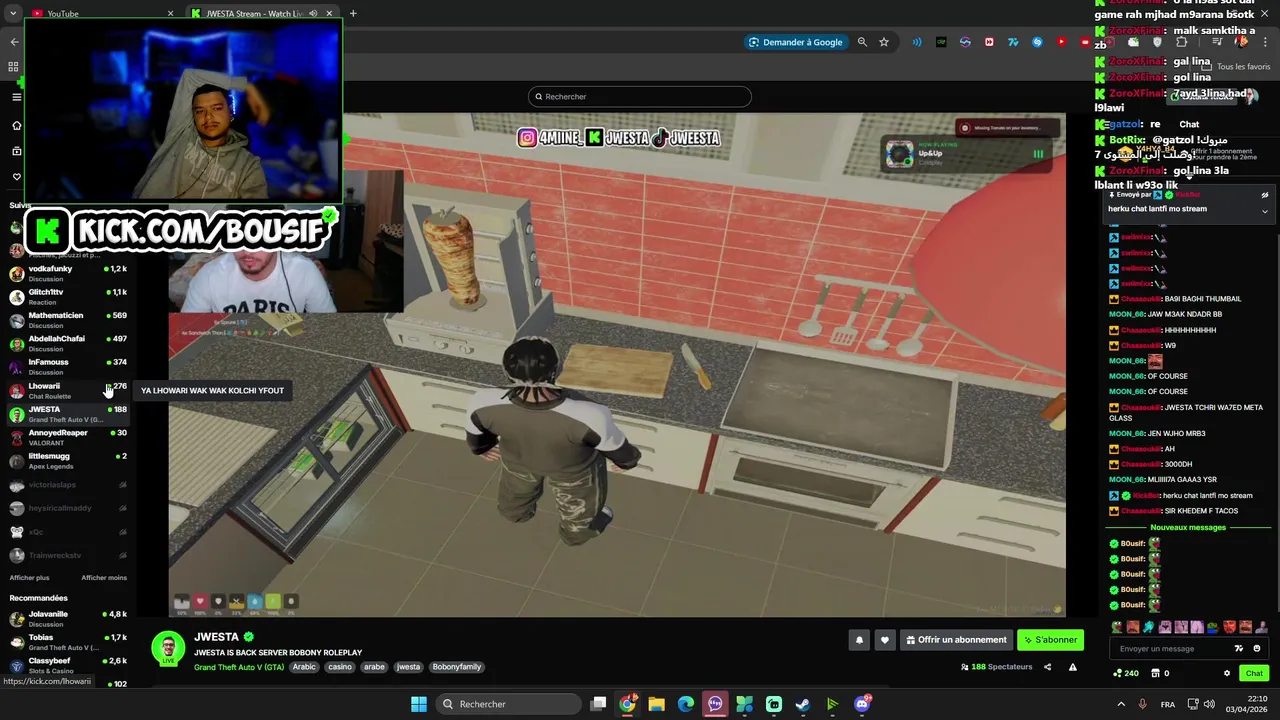Expand the pinned message chevron
Screen dimensions: 1280x720
(x=1264, y=211)
